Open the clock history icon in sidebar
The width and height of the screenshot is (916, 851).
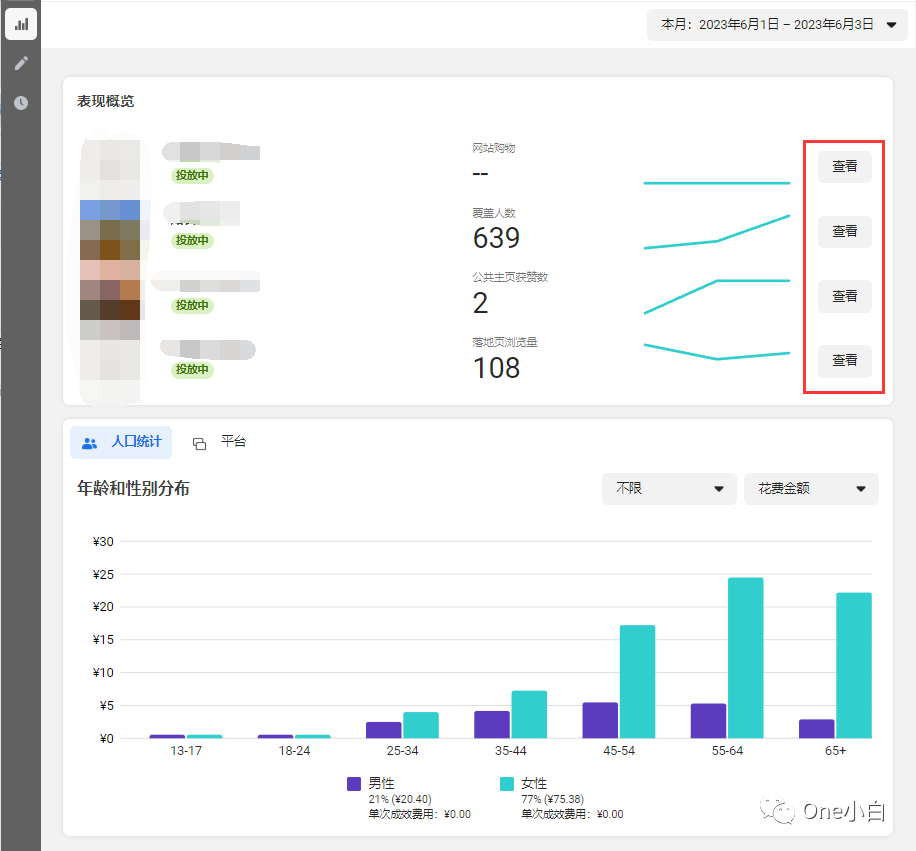[20, 102]
